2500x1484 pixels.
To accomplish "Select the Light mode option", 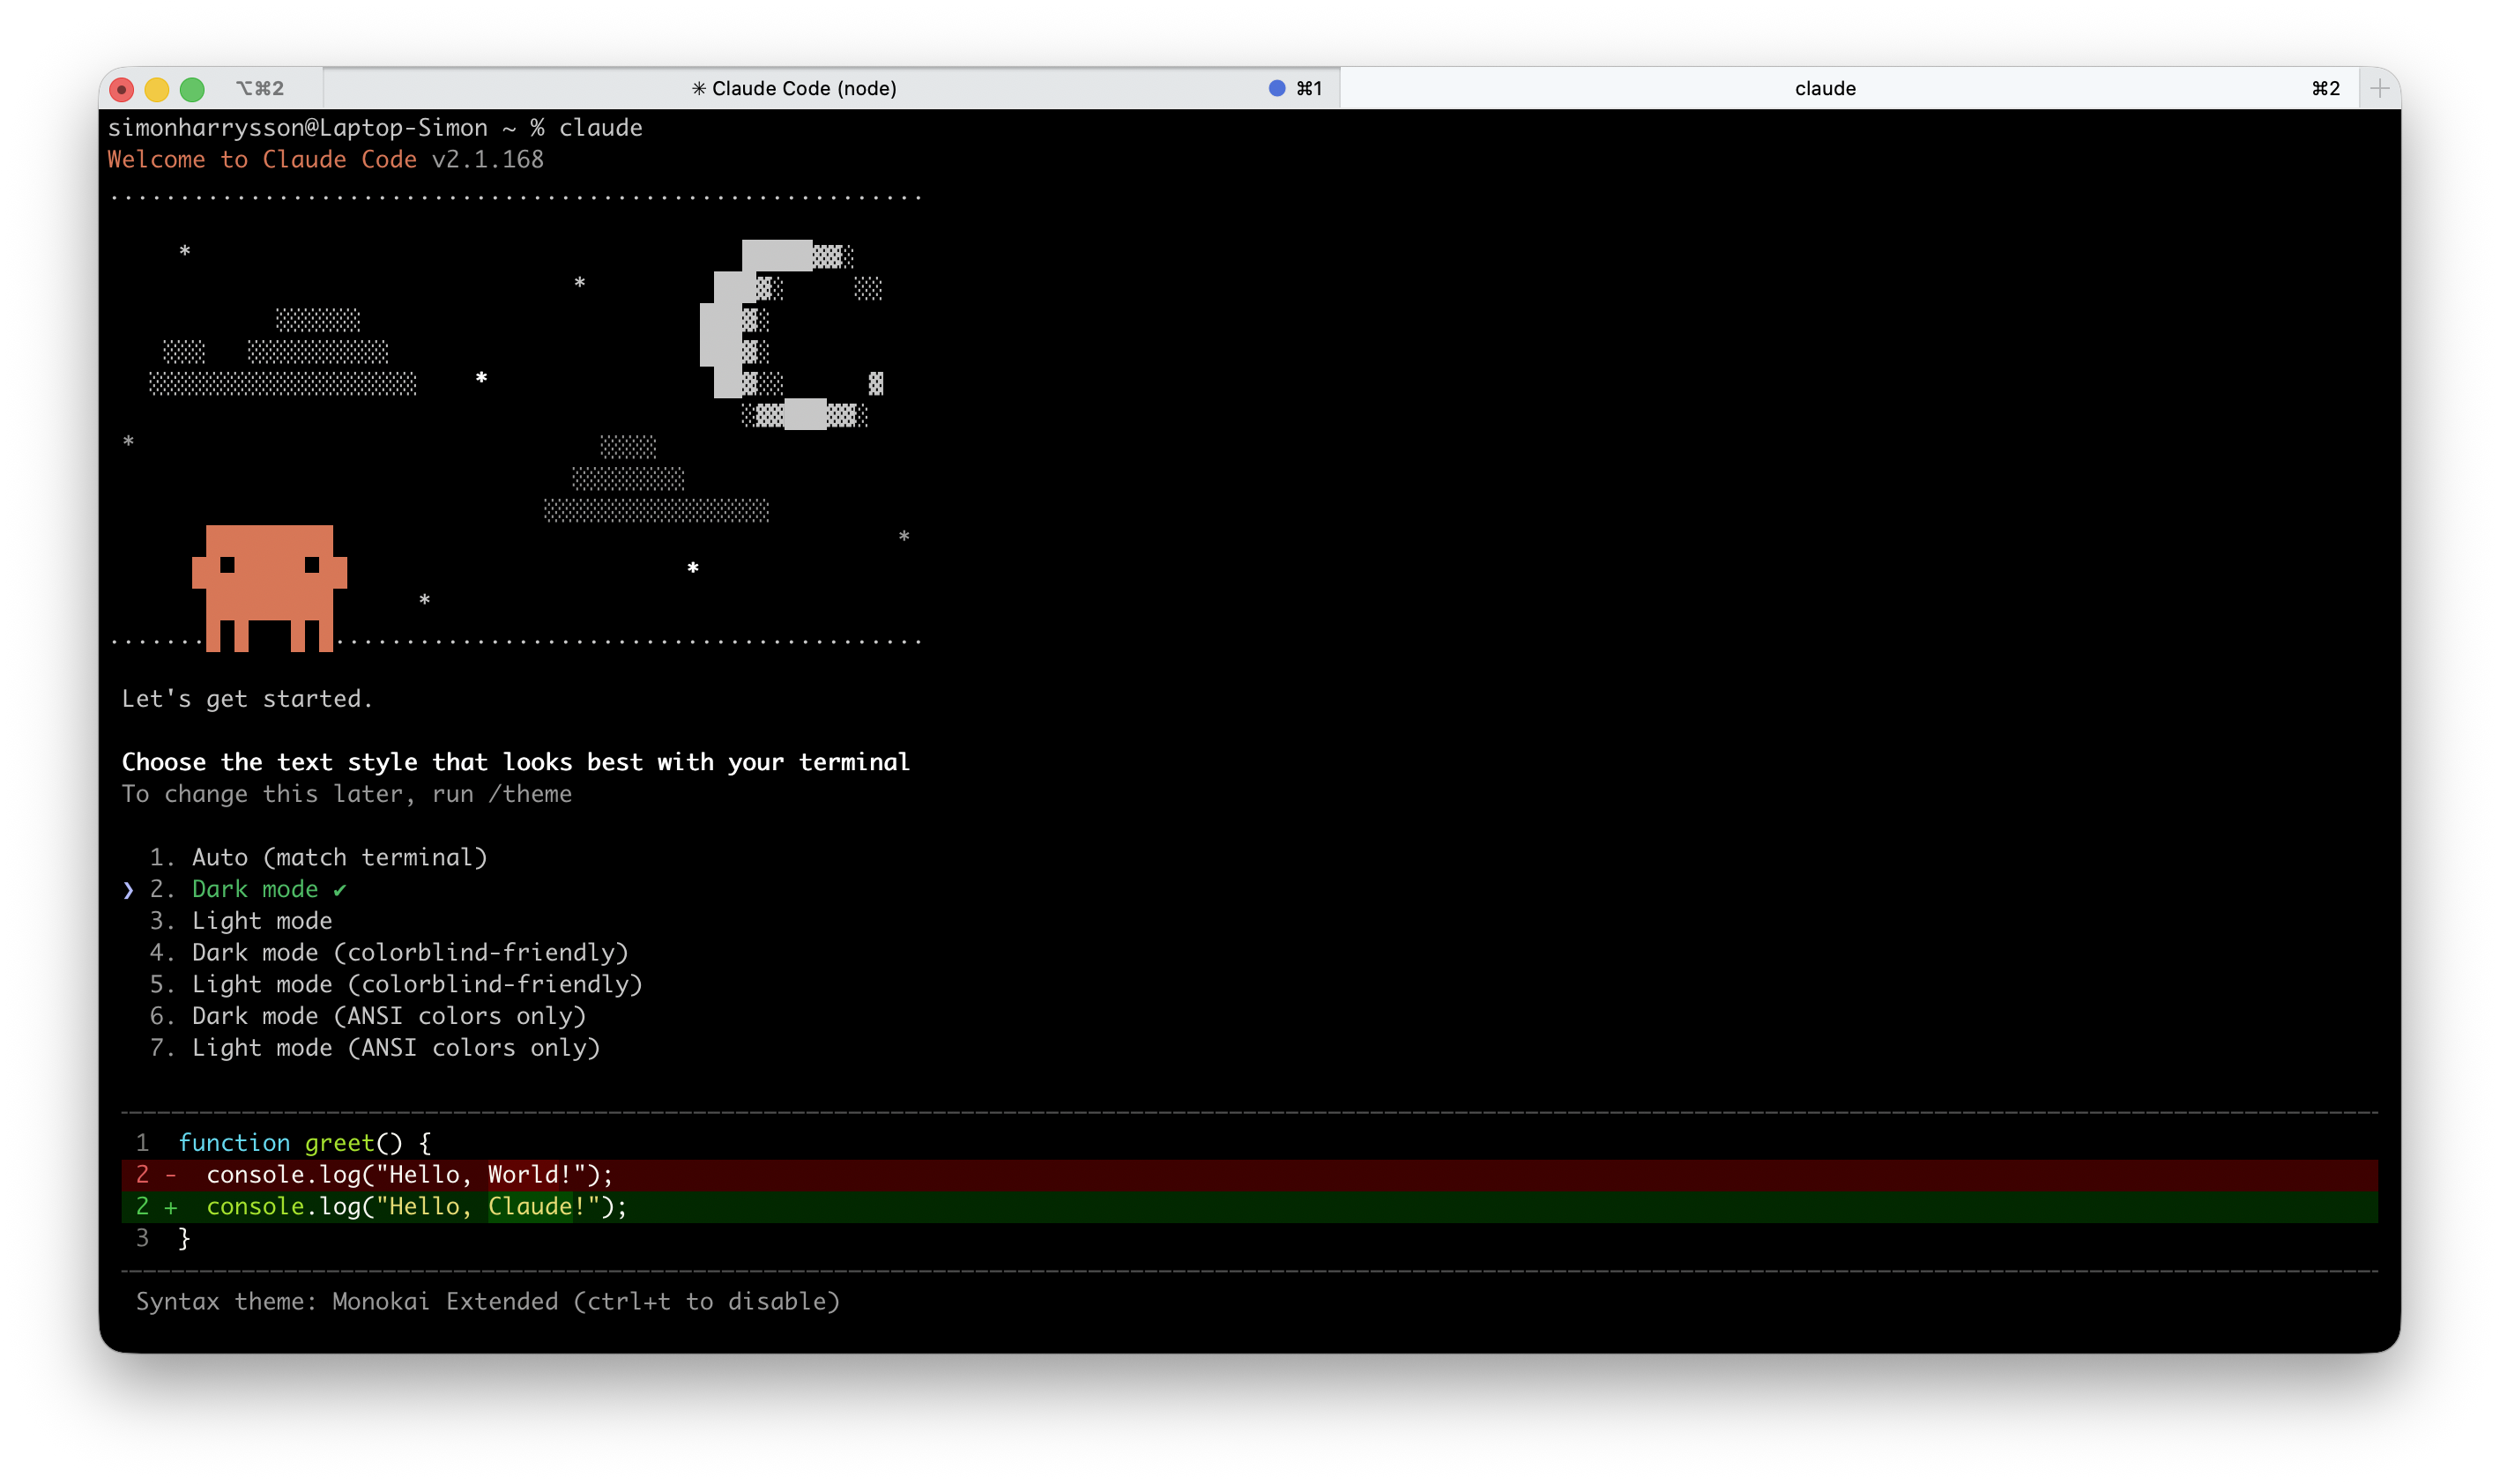I will (241, 921).
